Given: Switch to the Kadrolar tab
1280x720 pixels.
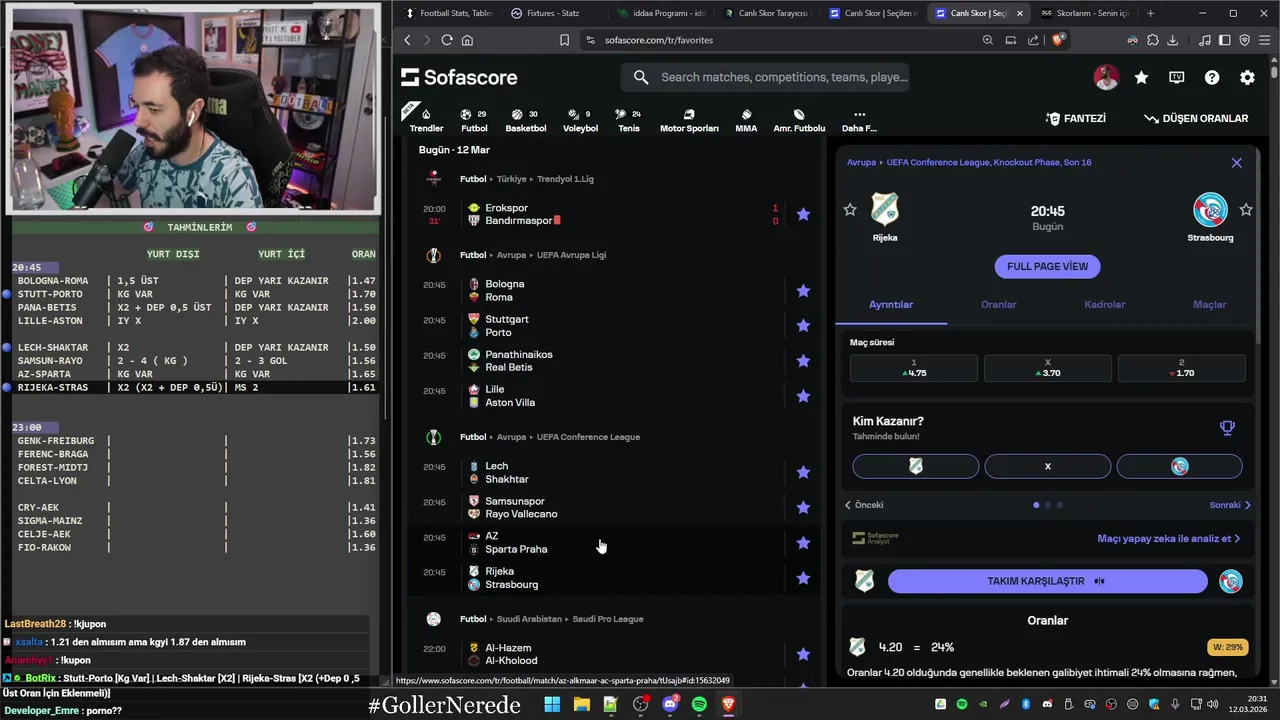Looking at the screenshot, I should tap(1105, 305).
